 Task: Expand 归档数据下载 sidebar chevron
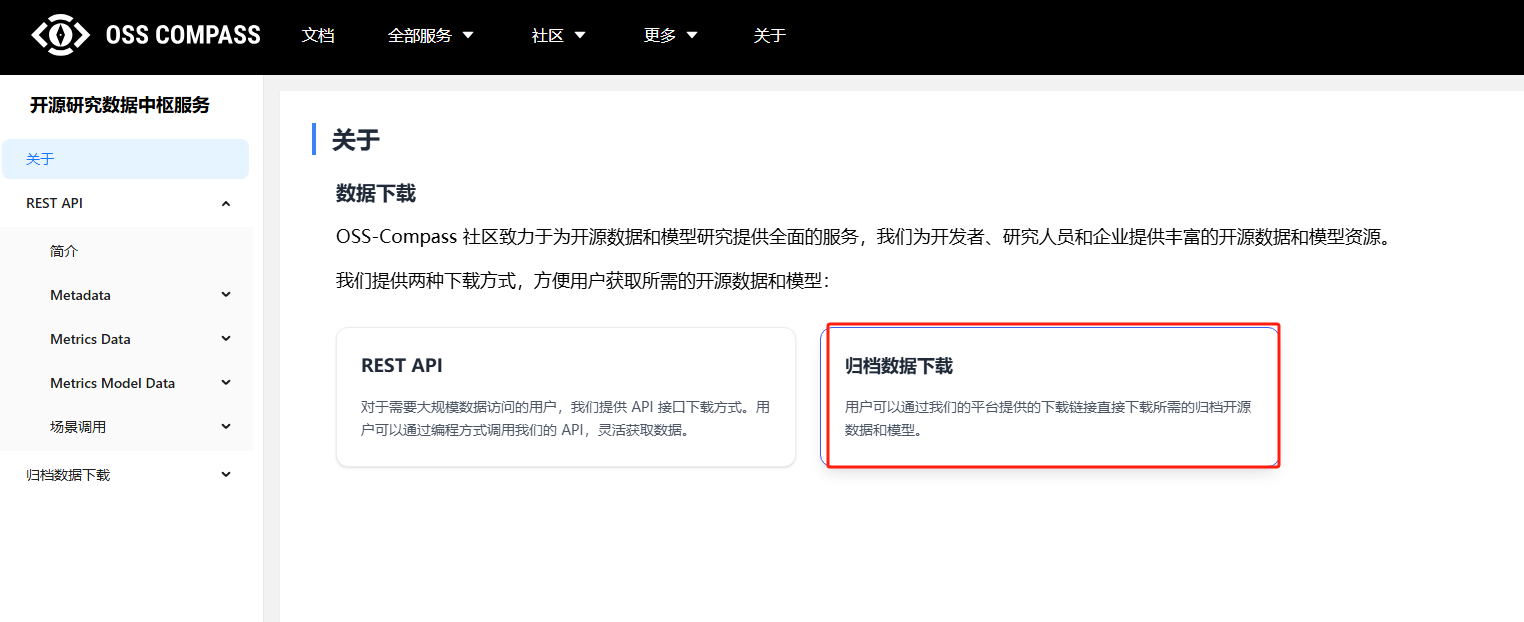click(226, 475)
